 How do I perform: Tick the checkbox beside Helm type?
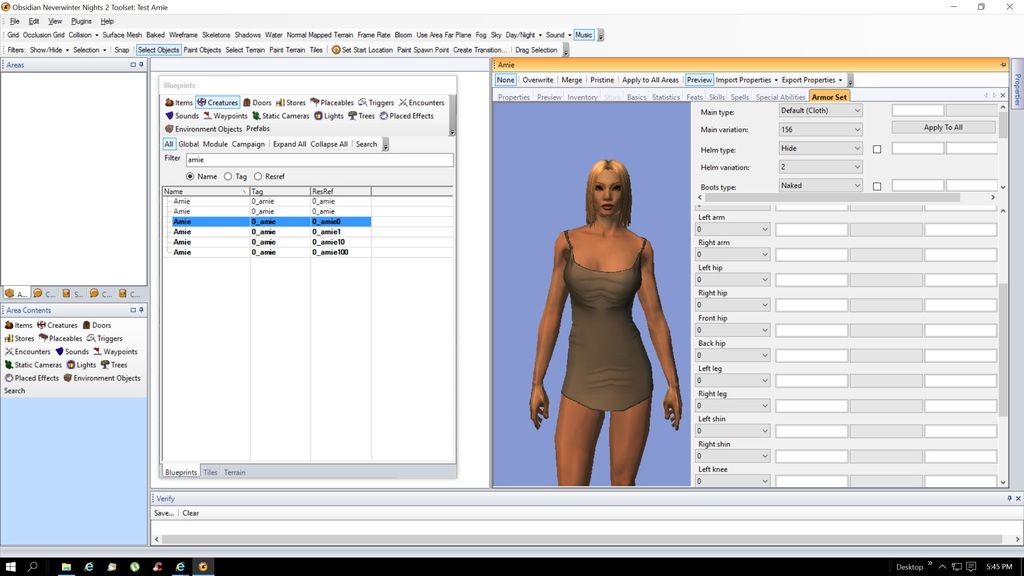point(877,149)
